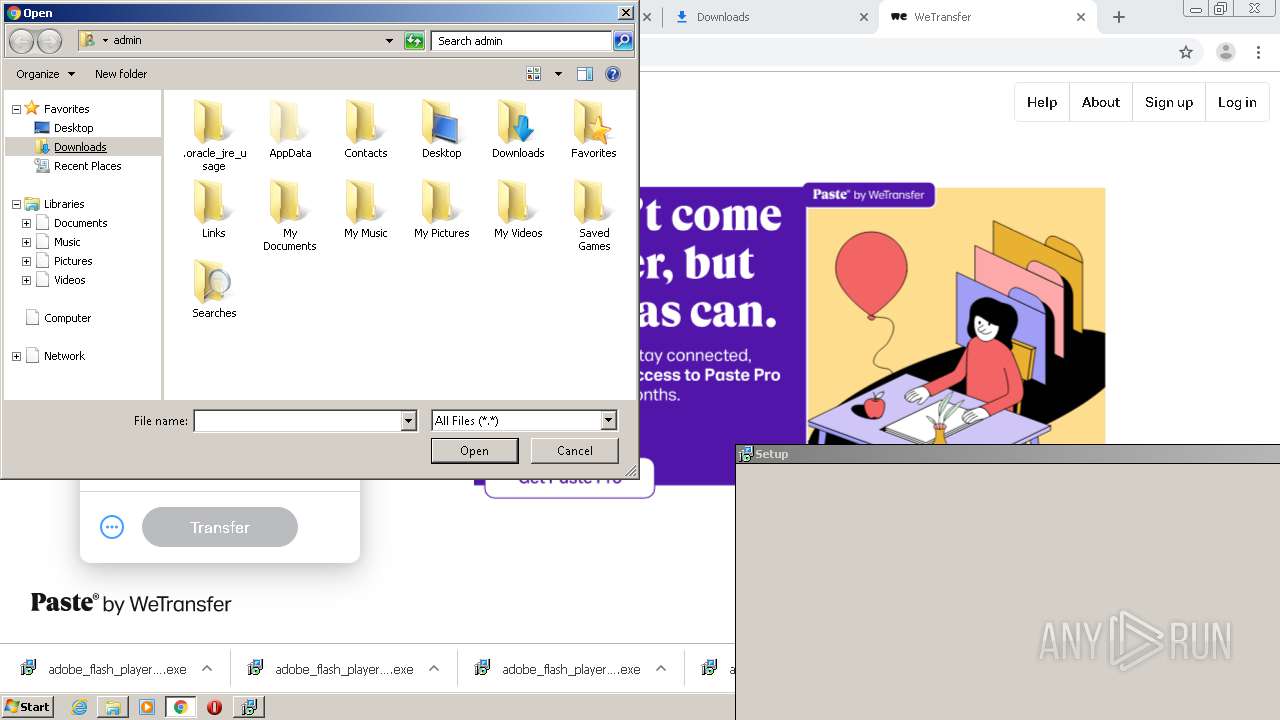
Task: Open the AppData folder
Action: tap(290, 129)
